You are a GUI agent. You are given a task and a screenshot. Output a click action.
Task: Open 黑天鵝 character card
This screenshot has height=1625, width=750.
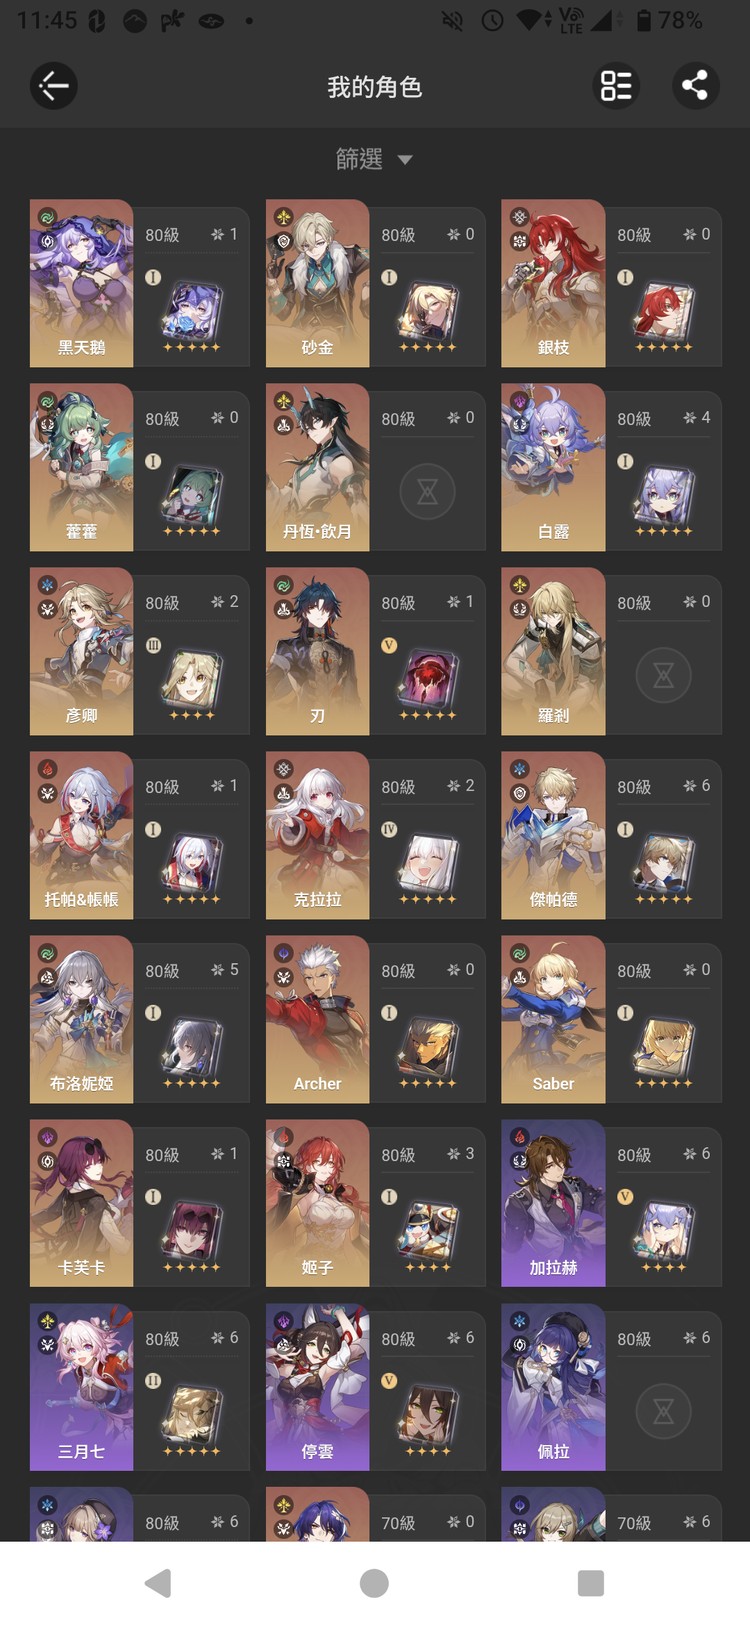point(140,283)
